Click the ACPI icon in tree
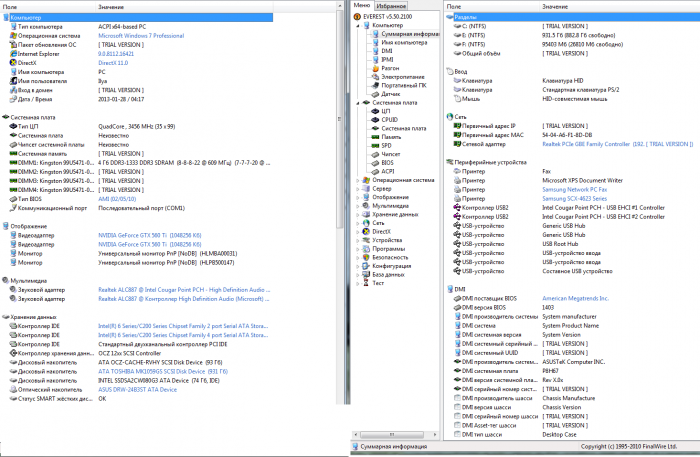 point(375,171)
